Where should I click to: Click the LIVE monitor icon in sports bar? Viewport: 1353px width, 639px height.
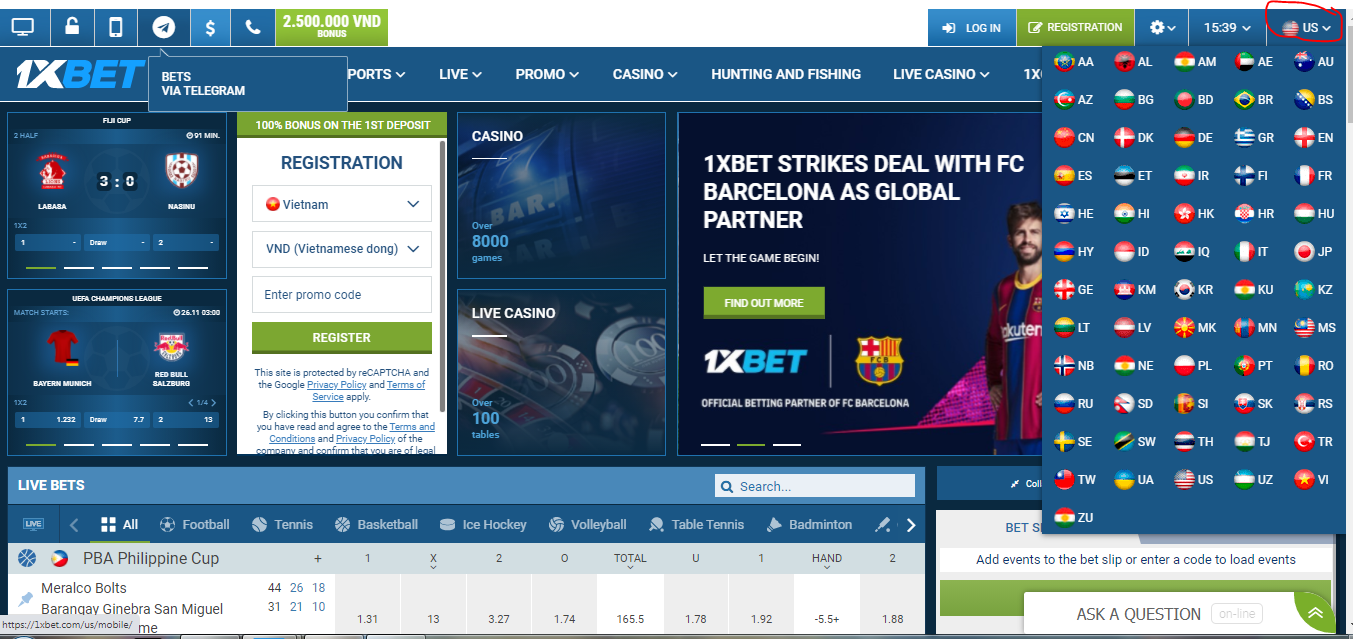pos(33,524)
